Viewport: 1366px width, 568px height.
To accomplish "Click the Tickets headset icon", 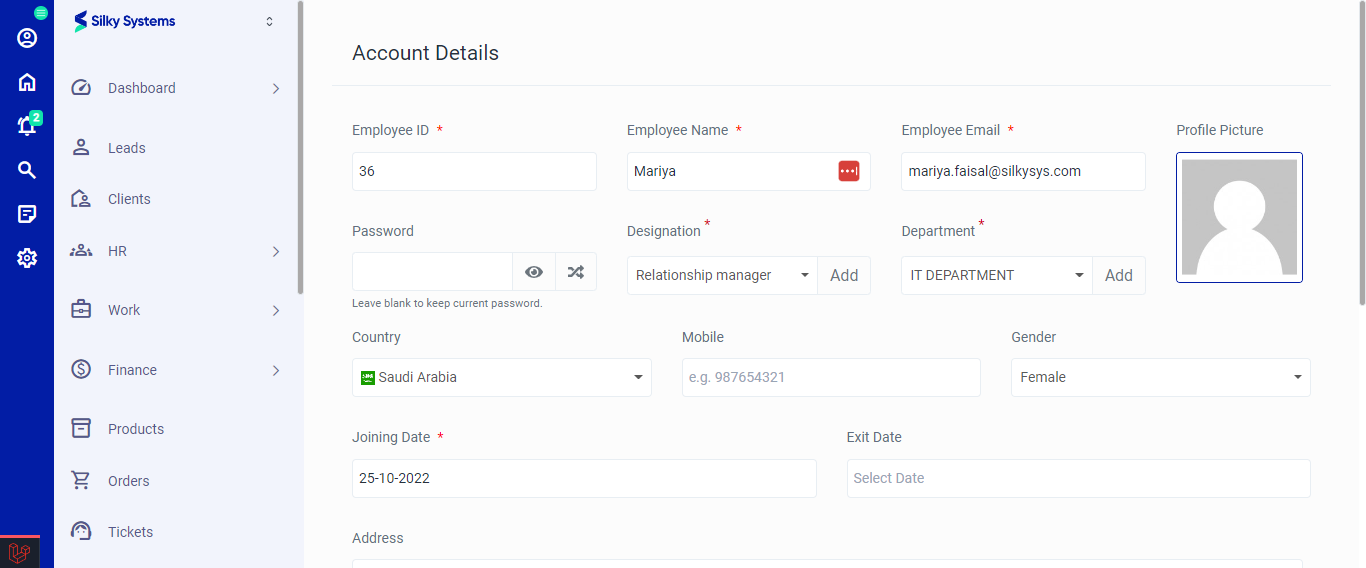I will [81, 532].
